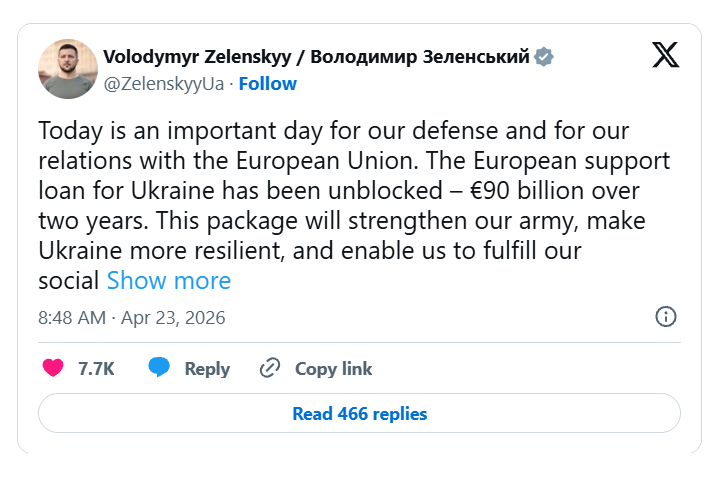The height and width of the screenshot is (477, 722).
Task: Select the Copy link text label
Action: pyautogui.click(x=333, y=368)
